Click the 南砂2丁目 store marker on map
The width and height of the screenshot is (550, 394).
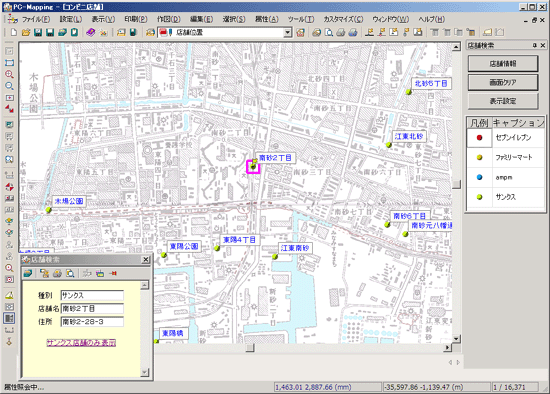pos(253,167)
